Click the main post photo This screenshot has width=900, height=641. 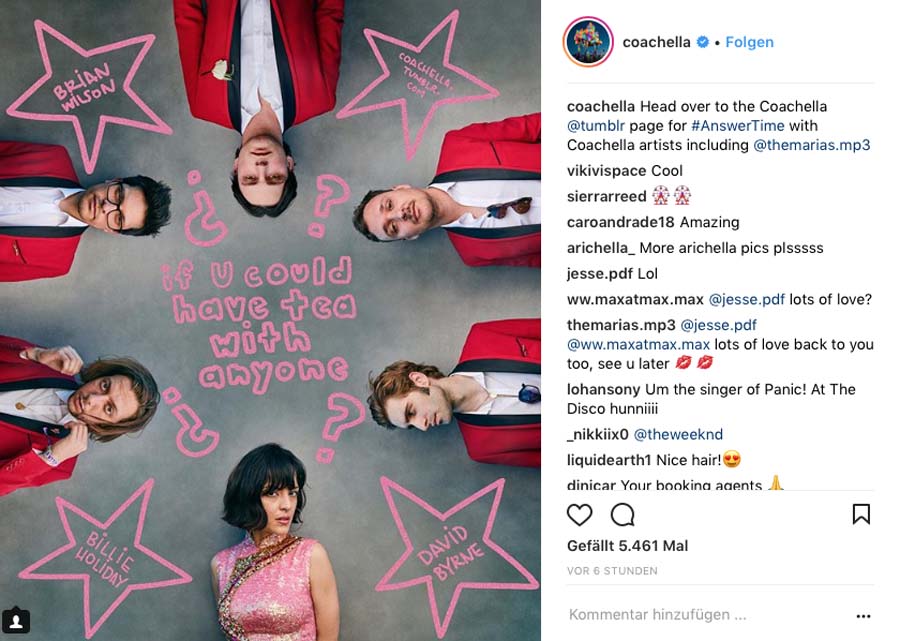pos(270,320)
